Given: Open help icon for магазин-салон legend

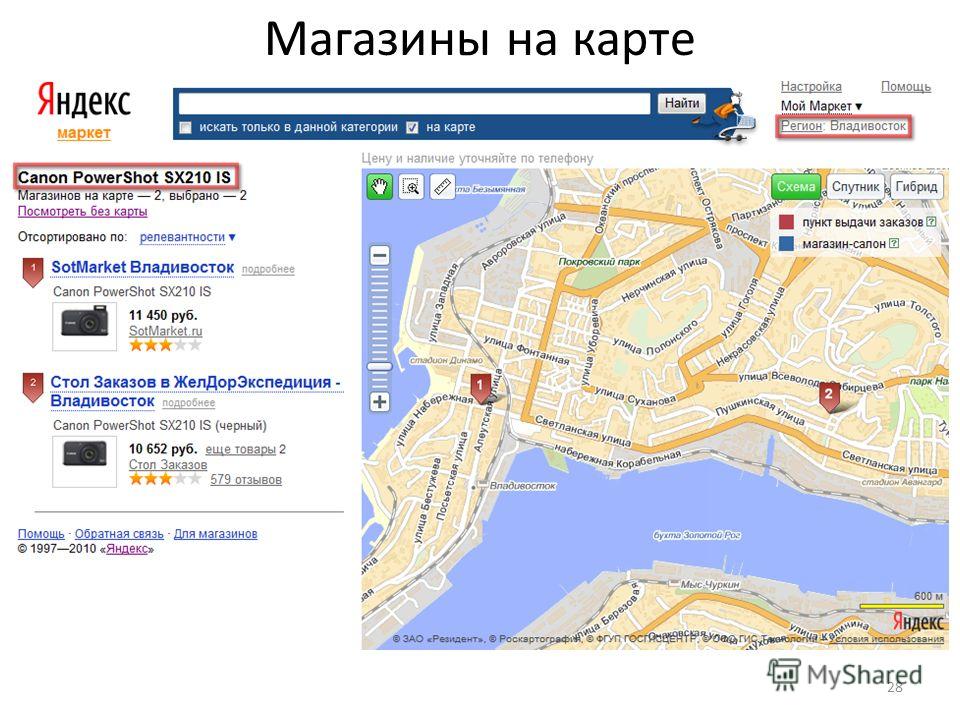Looking at the screenshot, I should click(894, 244).
